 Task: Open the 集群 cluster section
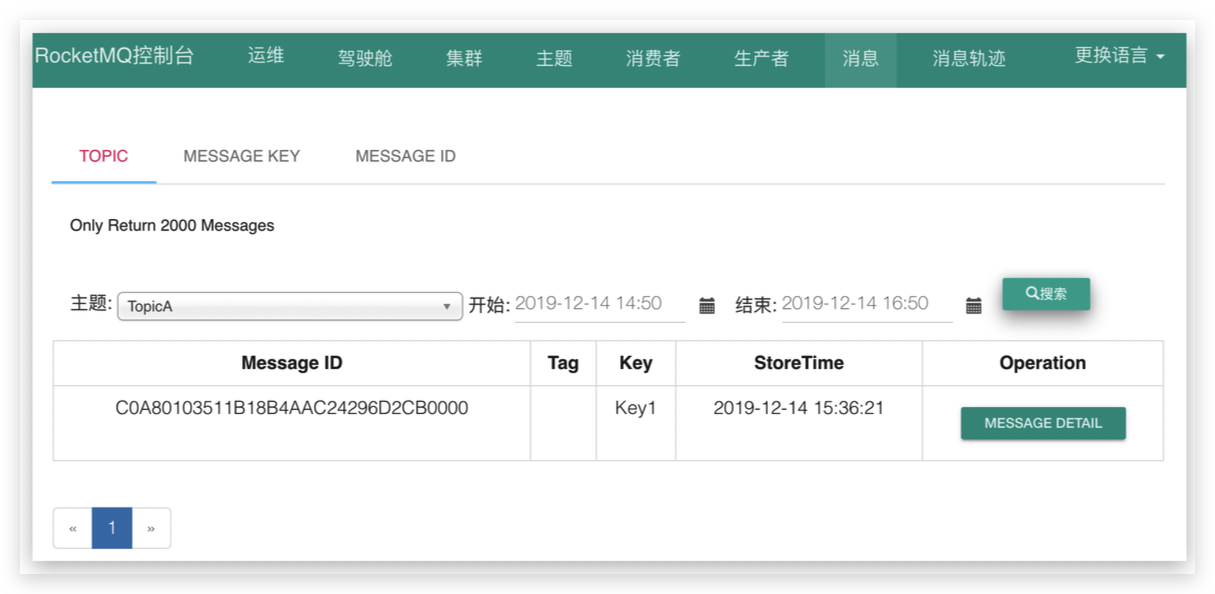[463, 58]
